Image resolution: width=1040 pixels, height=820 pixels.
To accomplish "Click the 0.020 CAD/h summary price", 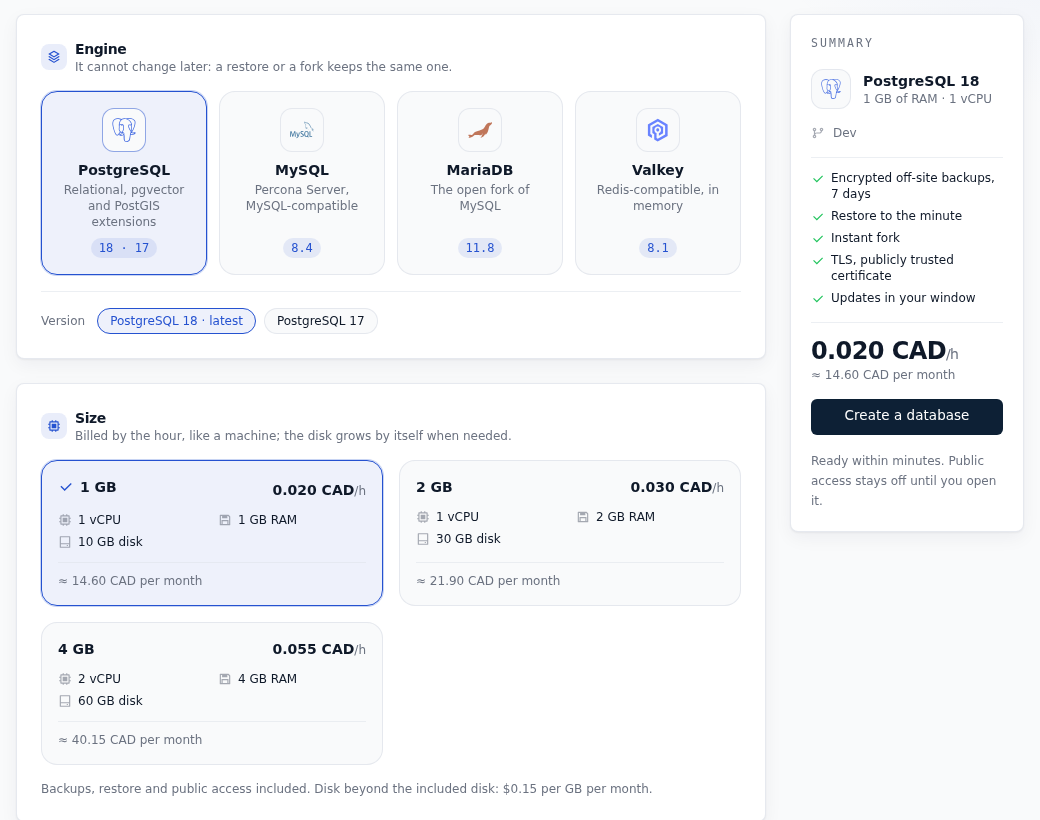I will tap(884, 350).
